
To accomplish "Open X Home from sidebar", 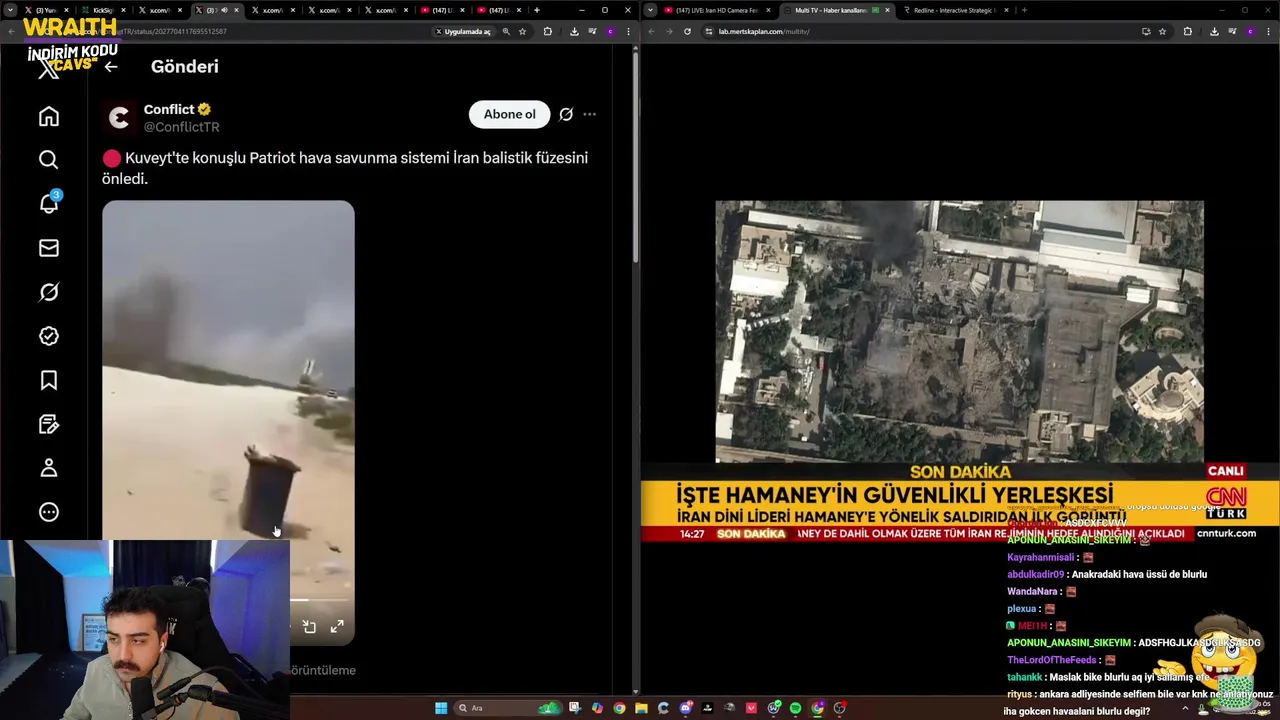I will [49, 116].
